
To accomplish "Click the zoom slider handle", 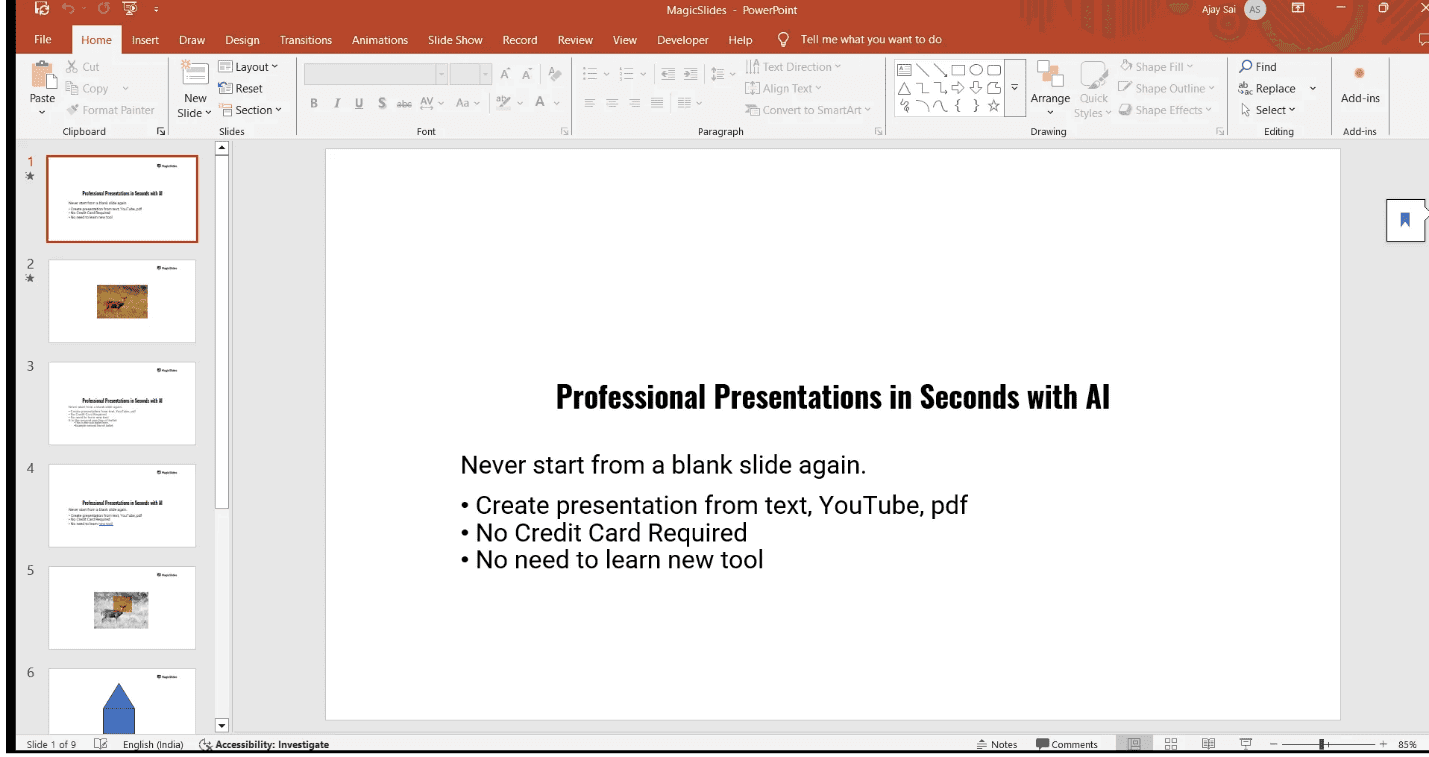I will point(1322,744).
